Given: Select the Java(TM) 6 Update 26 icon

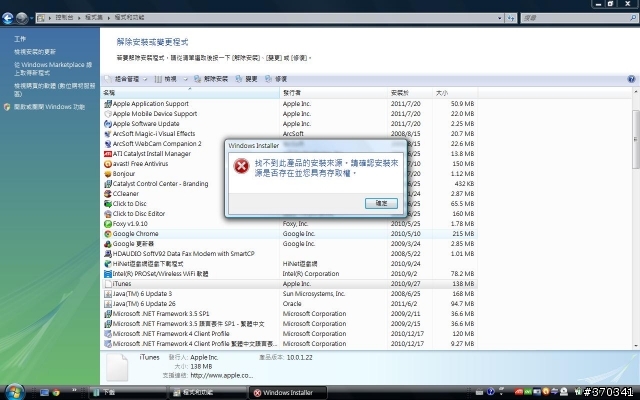Looking at the screenshot, I should (x=108, y=304).
